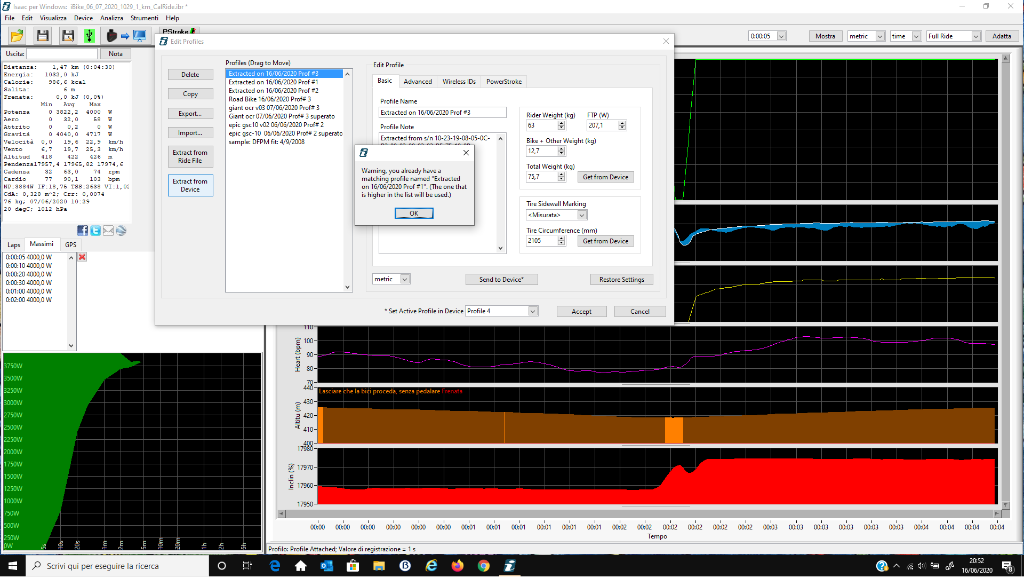The height and width of the screenshot is (578, 1024).
Task: Click the Extract from Ride File button
Action: coord(190,157)
